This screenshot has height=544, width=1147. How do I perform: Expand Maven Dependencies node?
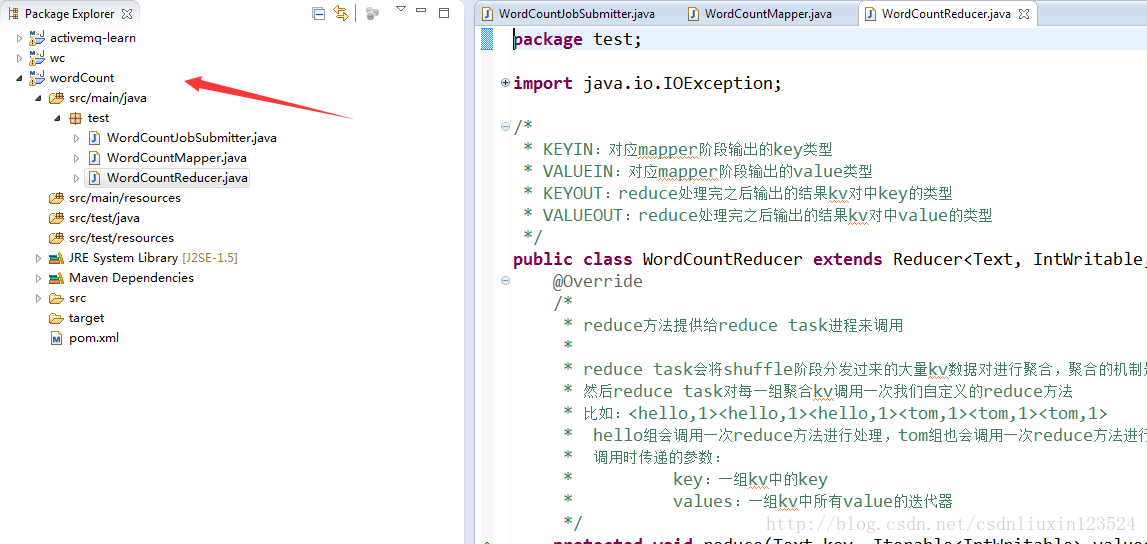coord(38,278)
